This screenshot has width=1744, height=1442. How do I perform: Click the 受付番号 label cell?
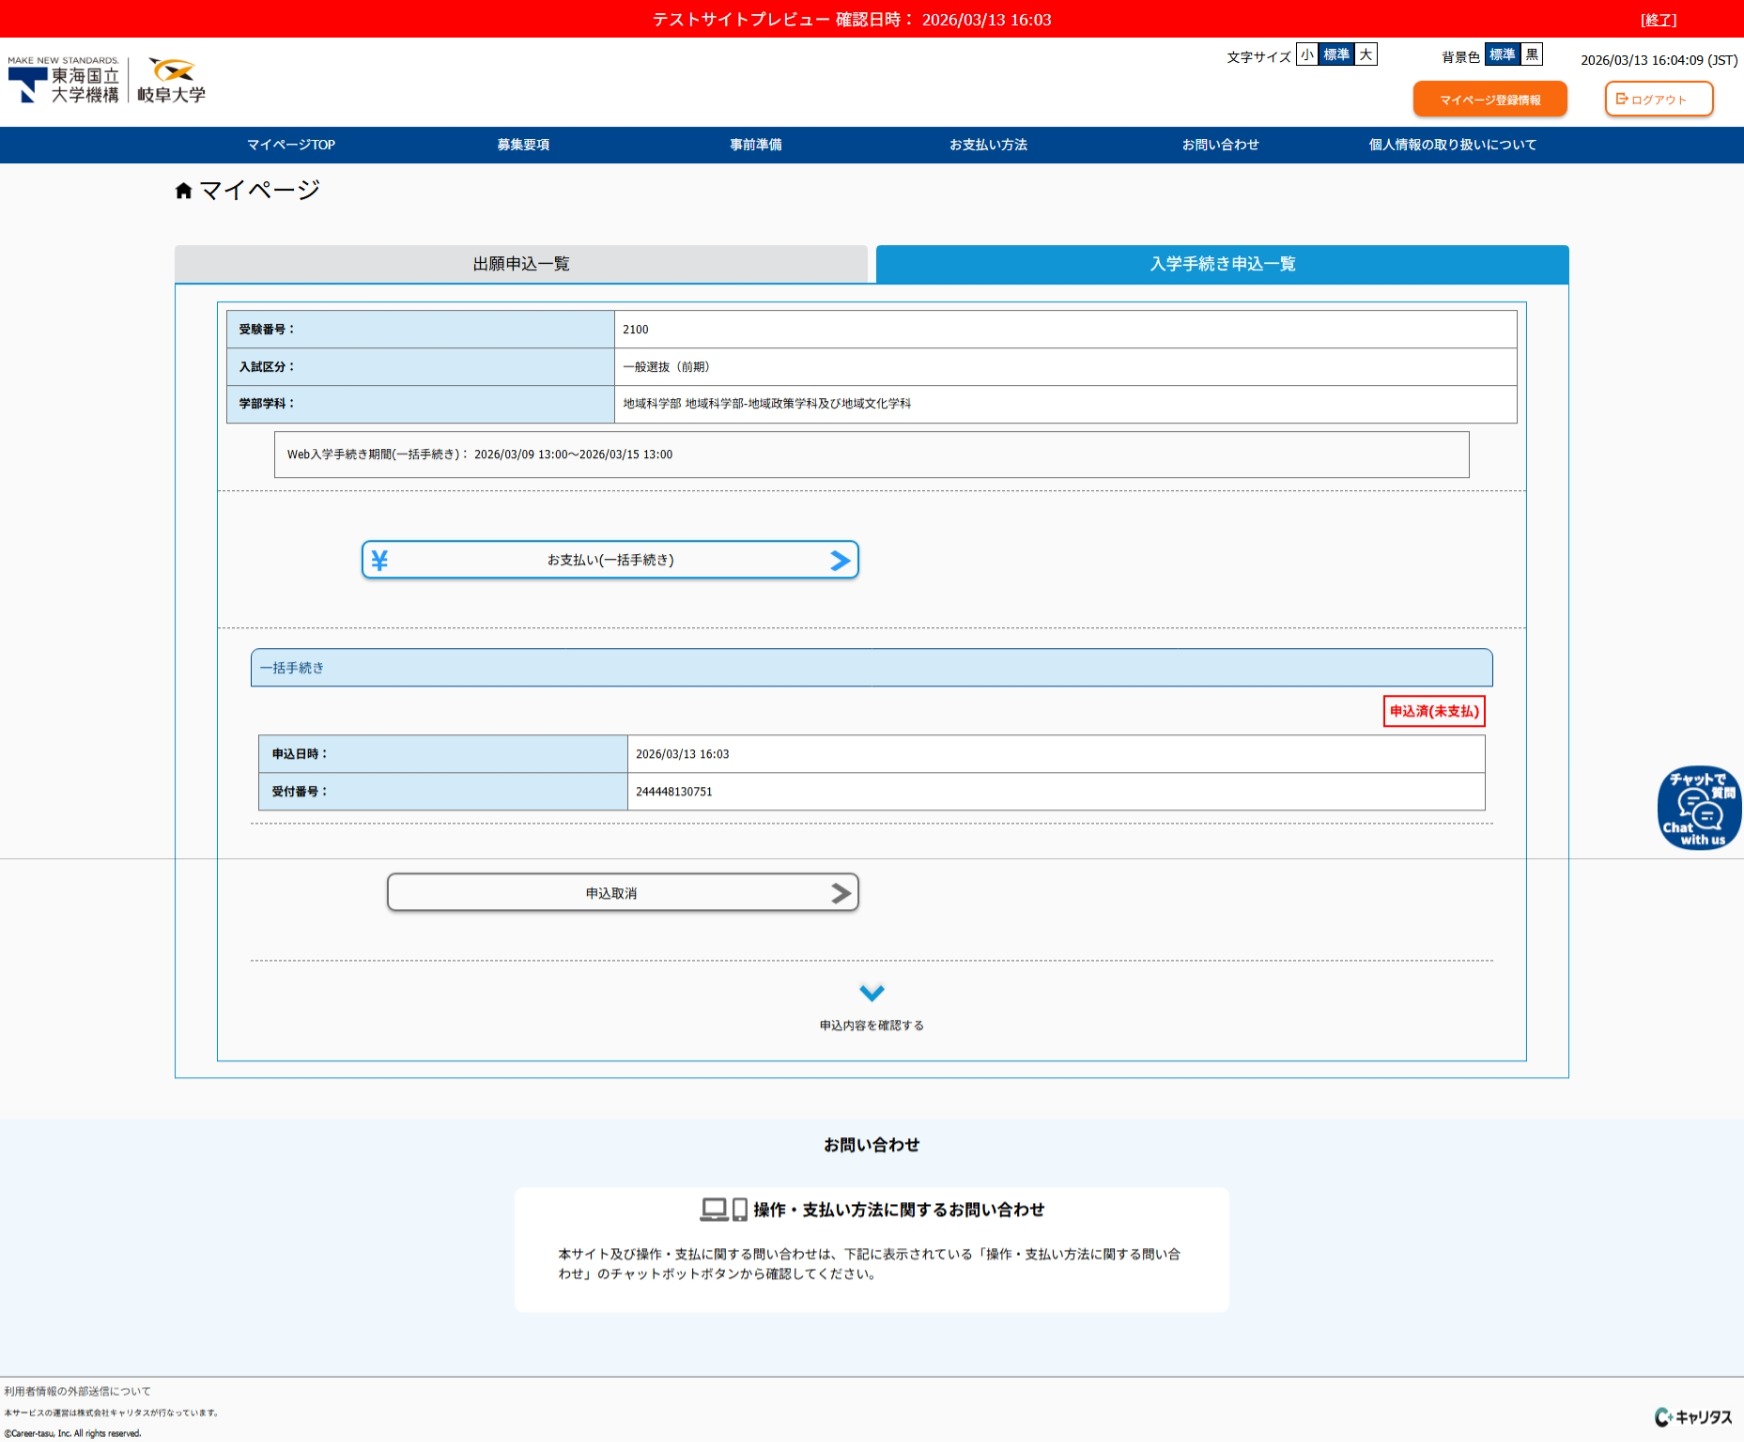point(443,791)
